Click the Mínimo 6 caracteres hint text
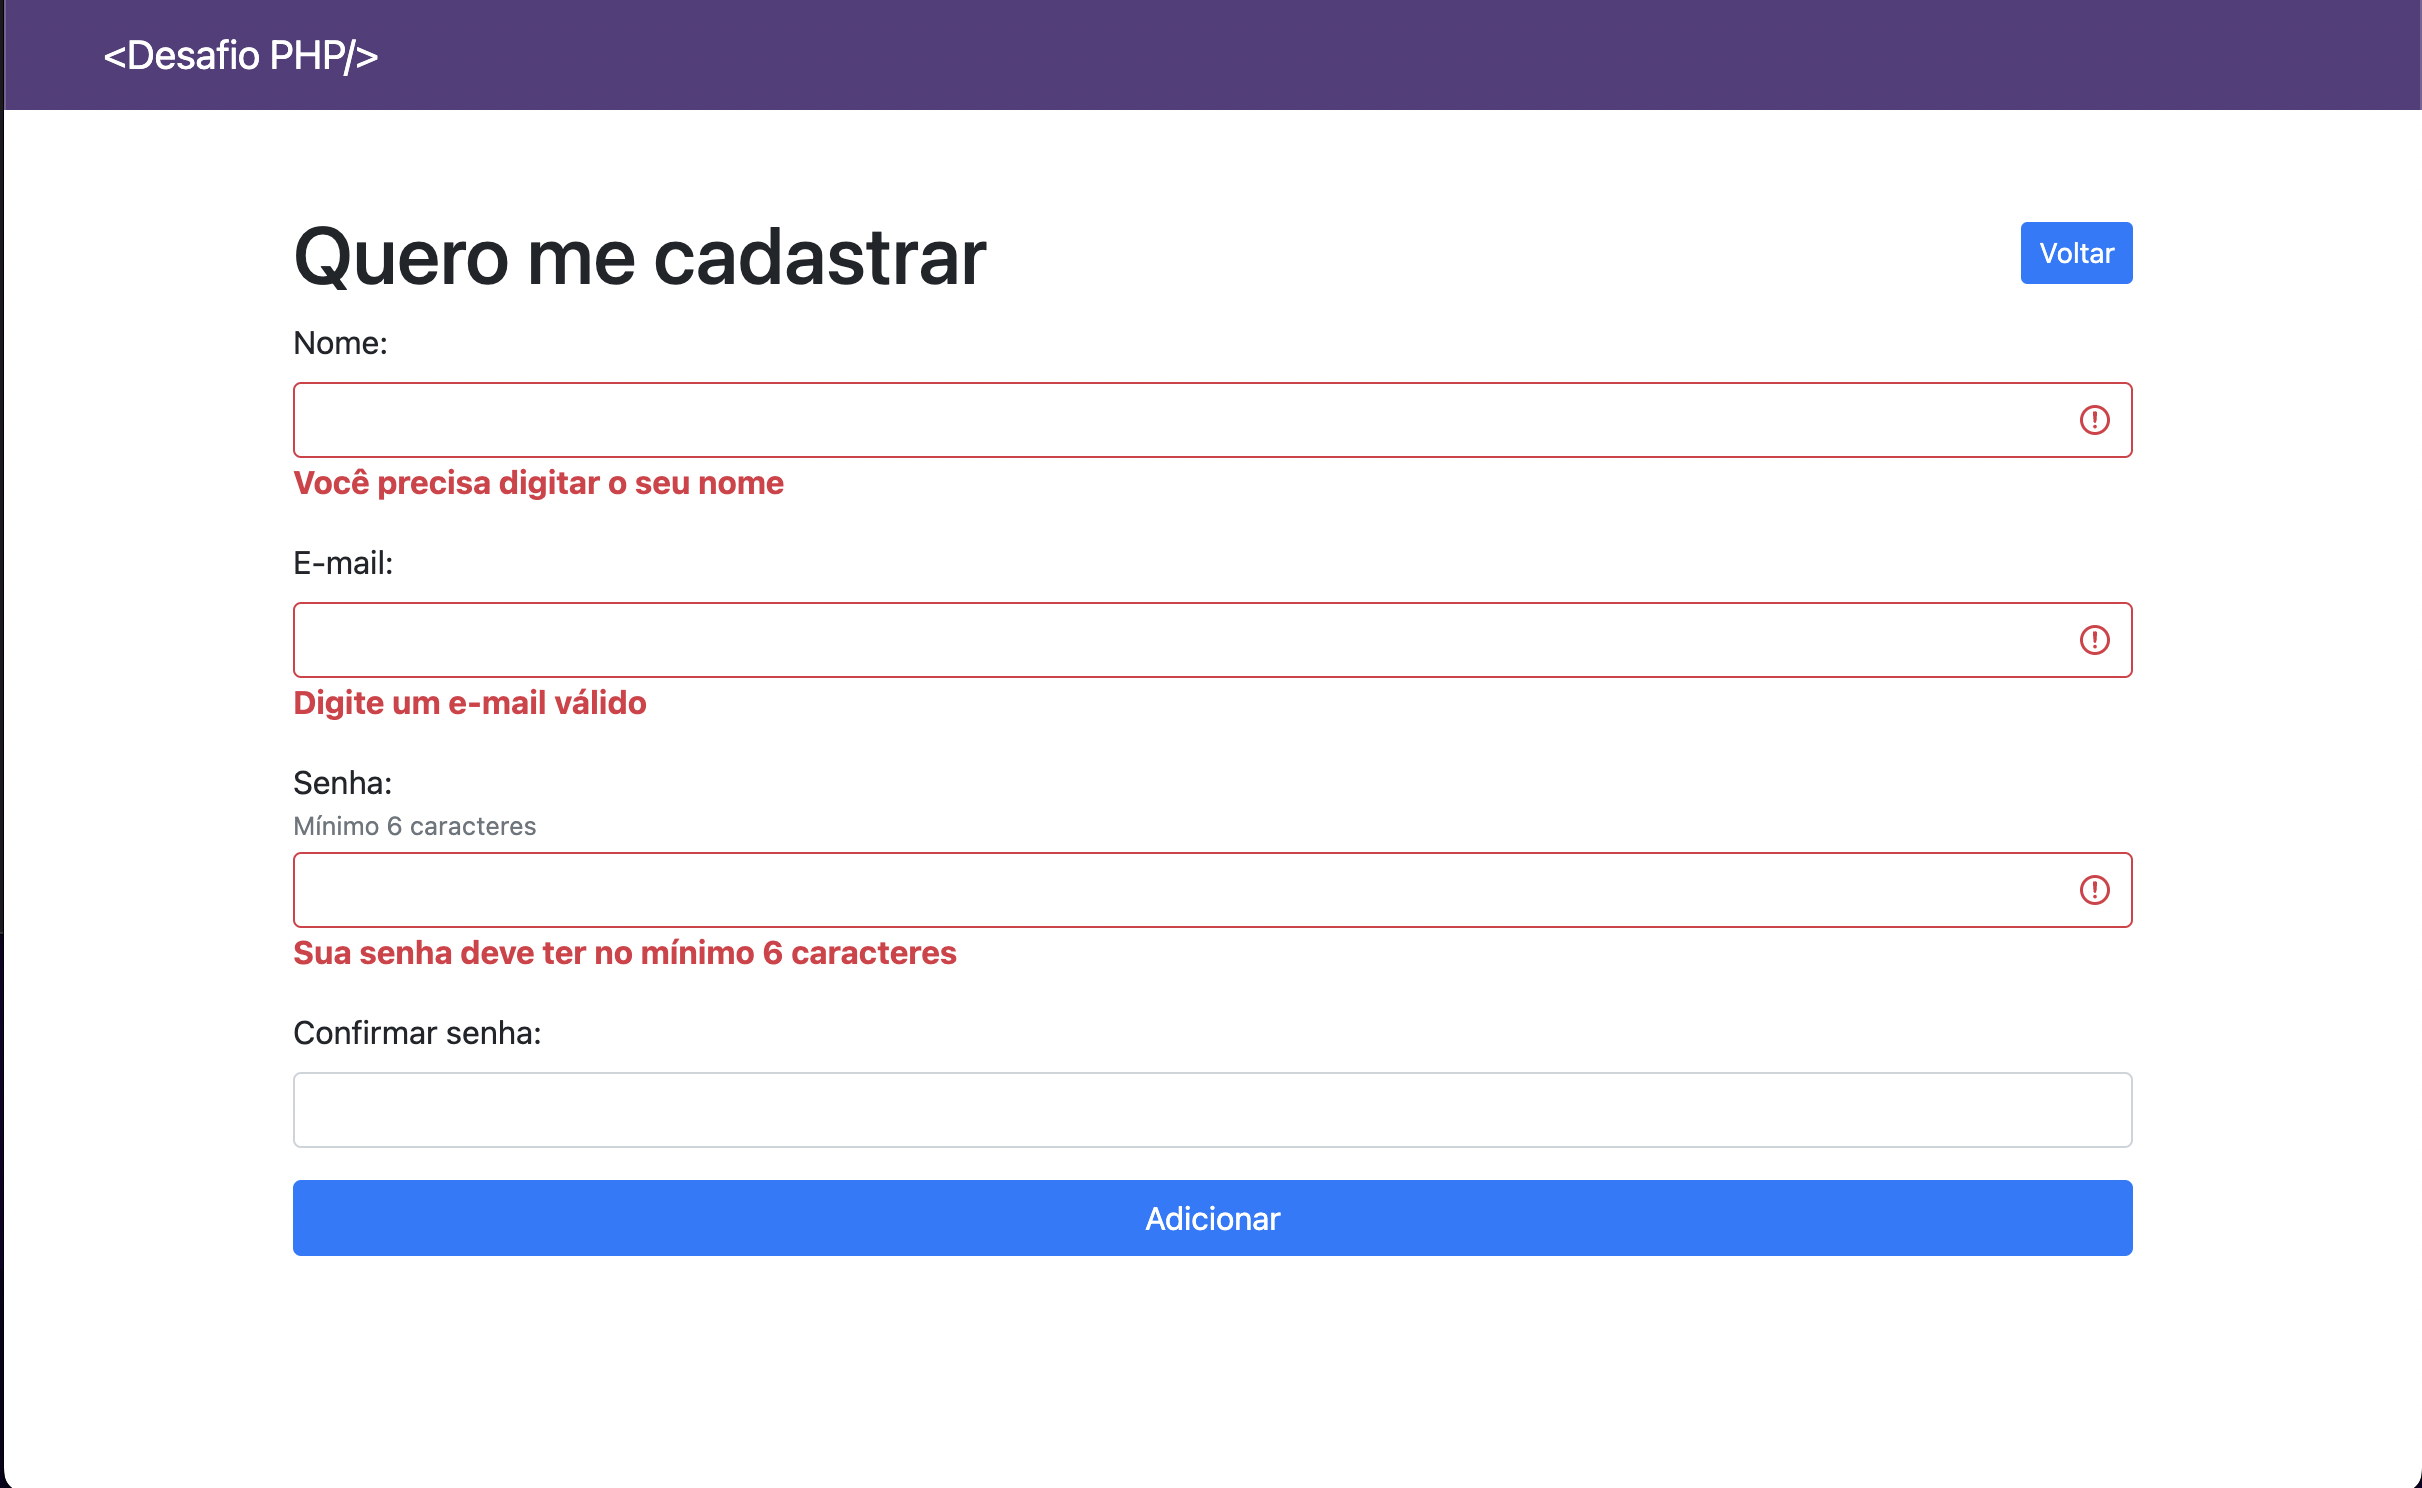The width and height of the screenshot is (2422, 1488). [x=414, y=826]
